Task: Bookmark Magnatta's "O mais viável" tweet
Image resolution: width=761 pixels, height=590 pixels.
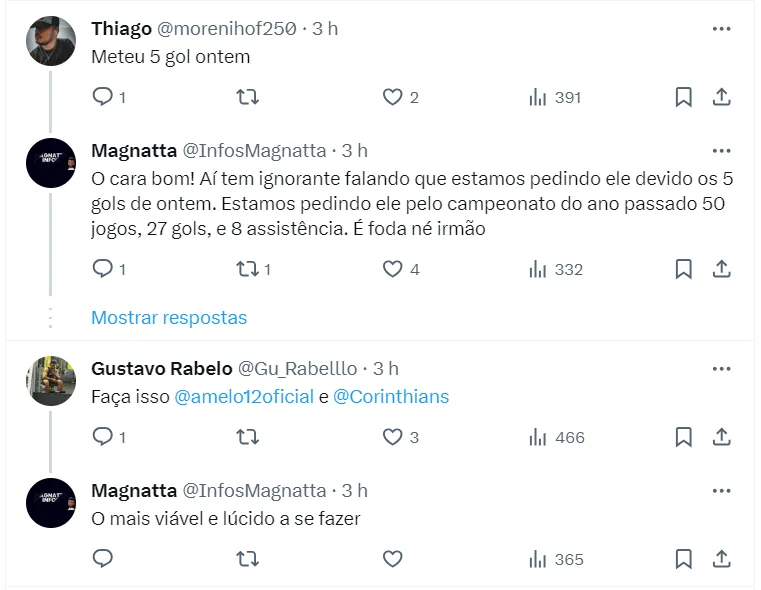Action: coord(684,559)
